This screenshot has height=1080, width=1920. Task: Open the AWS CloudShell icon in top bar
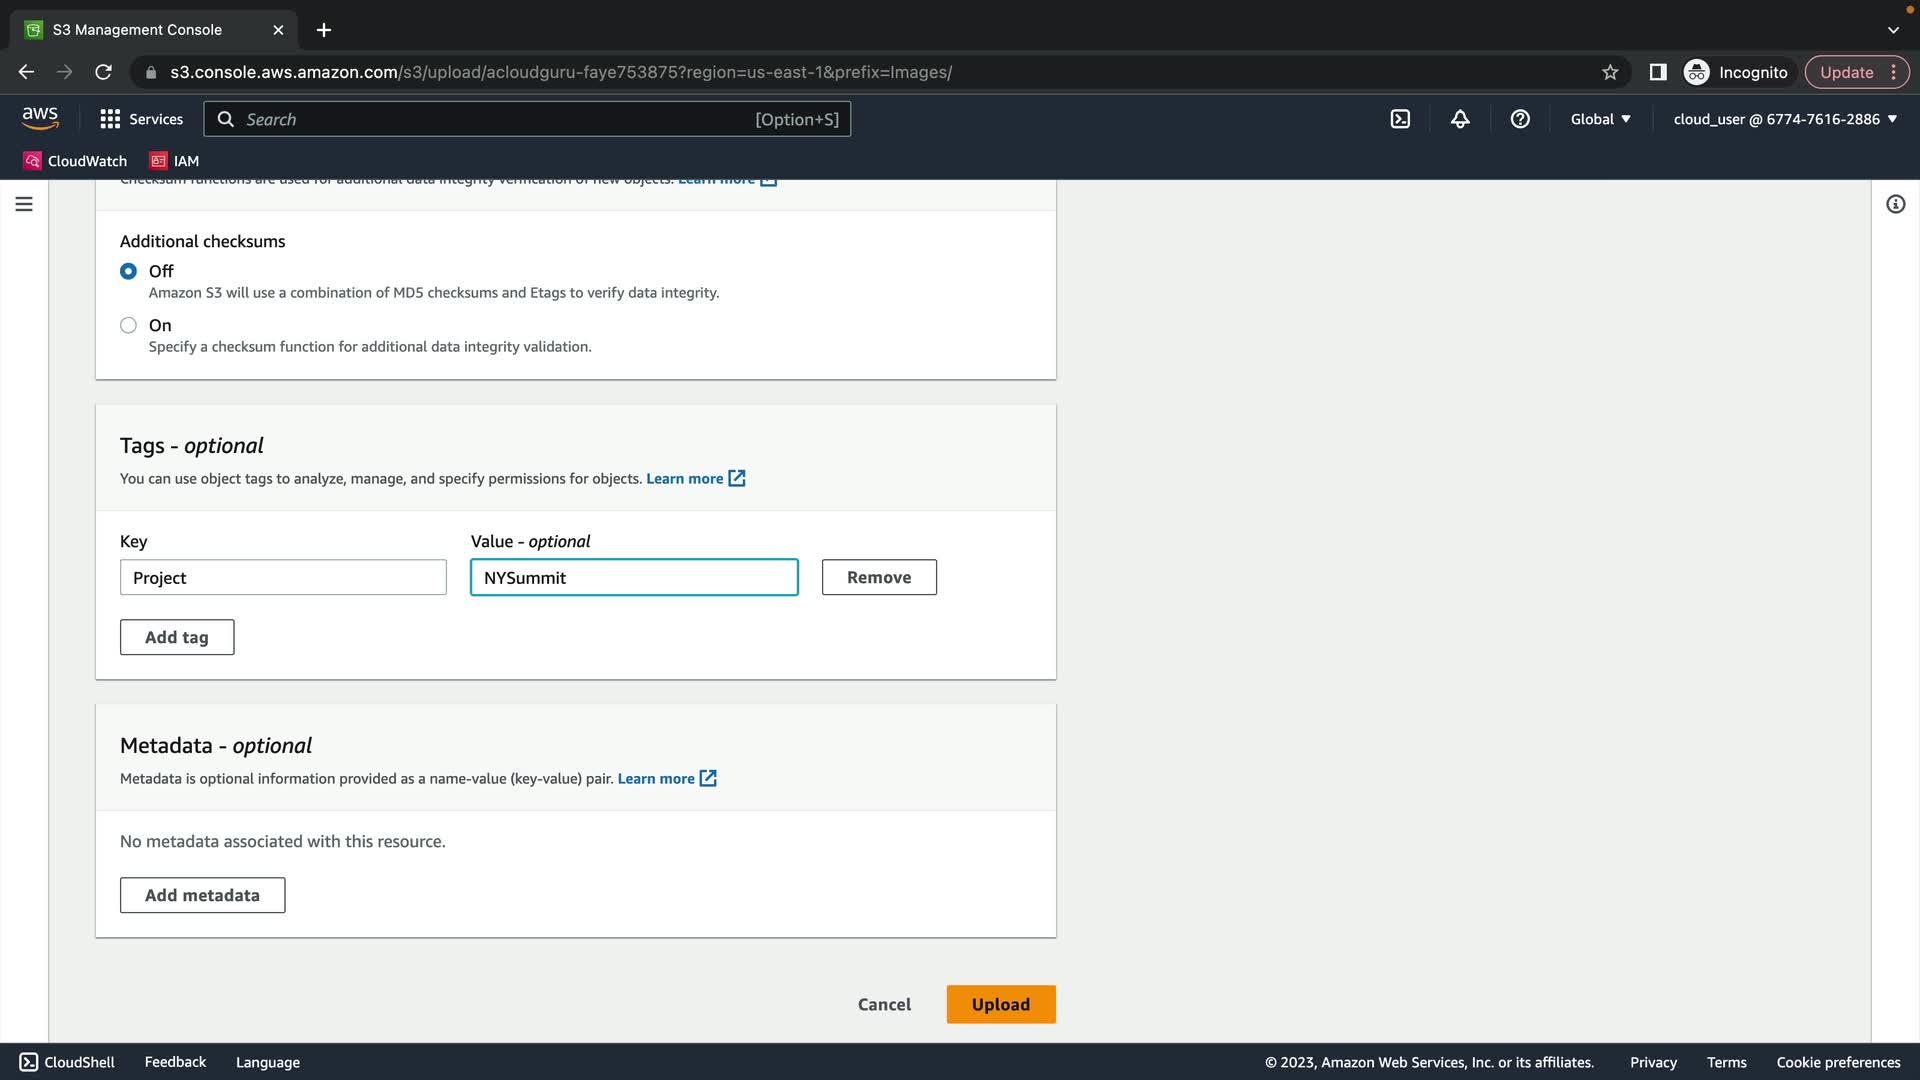[x=1400, y=119]
